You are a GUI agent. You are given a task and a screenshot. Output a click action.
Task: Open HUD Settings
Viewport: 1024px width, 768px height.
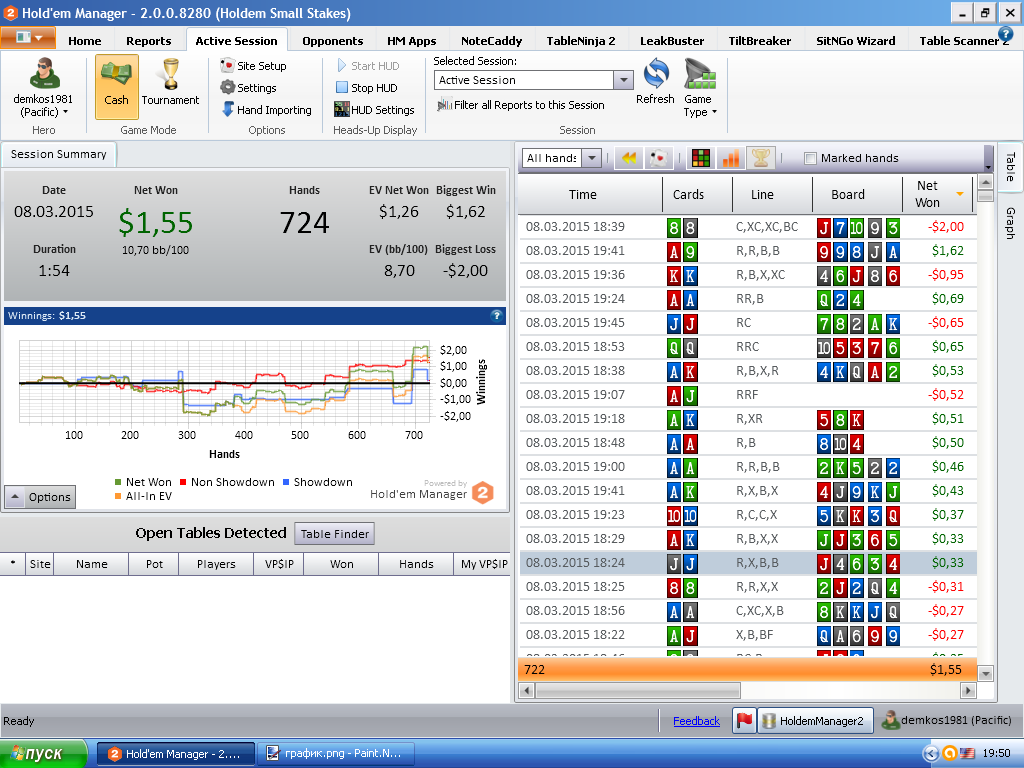tap(374, 110)
